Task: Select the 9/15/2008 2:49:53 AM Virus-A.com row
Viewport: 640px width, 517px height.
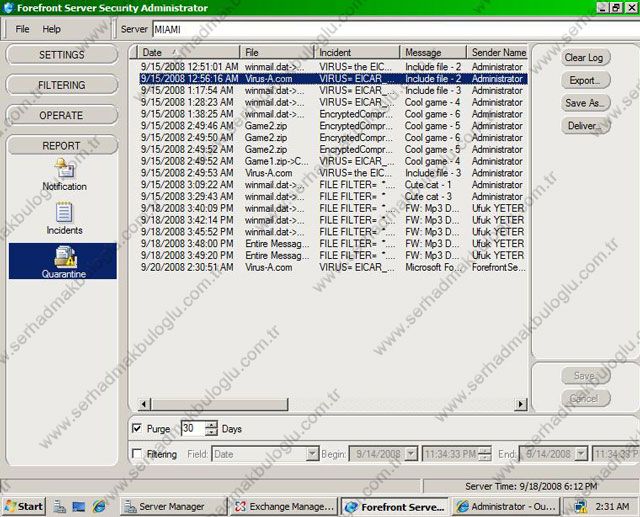Action: 333,173
